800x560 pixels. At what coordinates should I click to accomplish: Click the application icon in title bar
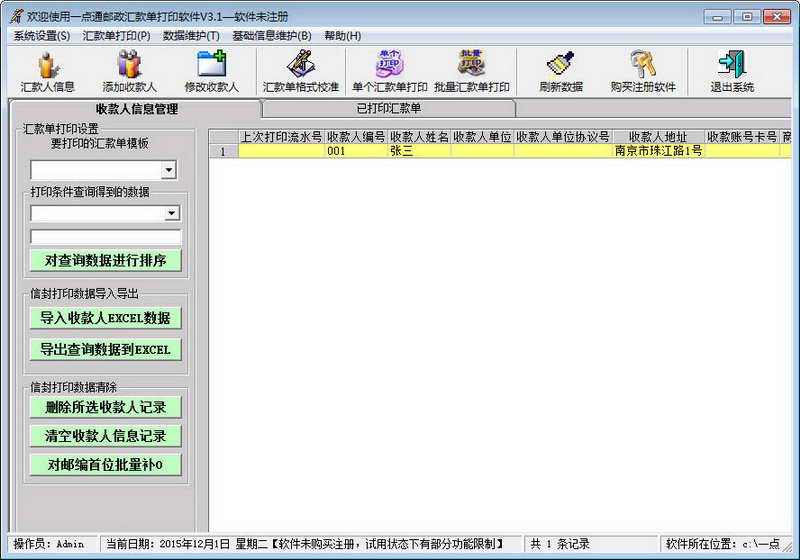[16, 16]
